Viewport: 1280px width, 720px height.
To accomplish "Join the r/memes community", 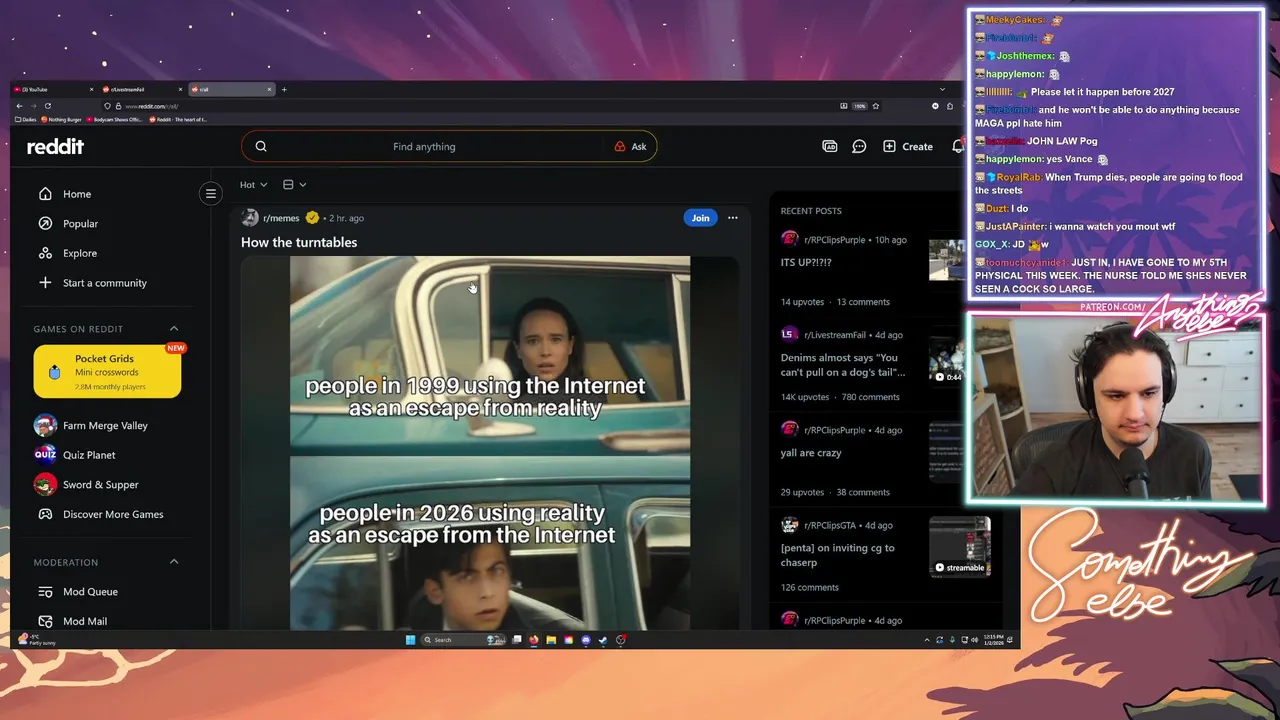I will pos(700,218).
